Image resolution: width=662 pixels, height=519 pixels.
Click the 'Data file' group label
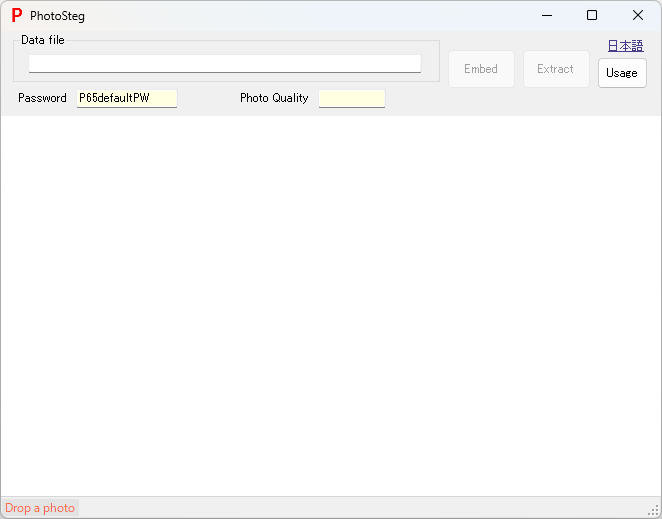(x=43, y=40)
